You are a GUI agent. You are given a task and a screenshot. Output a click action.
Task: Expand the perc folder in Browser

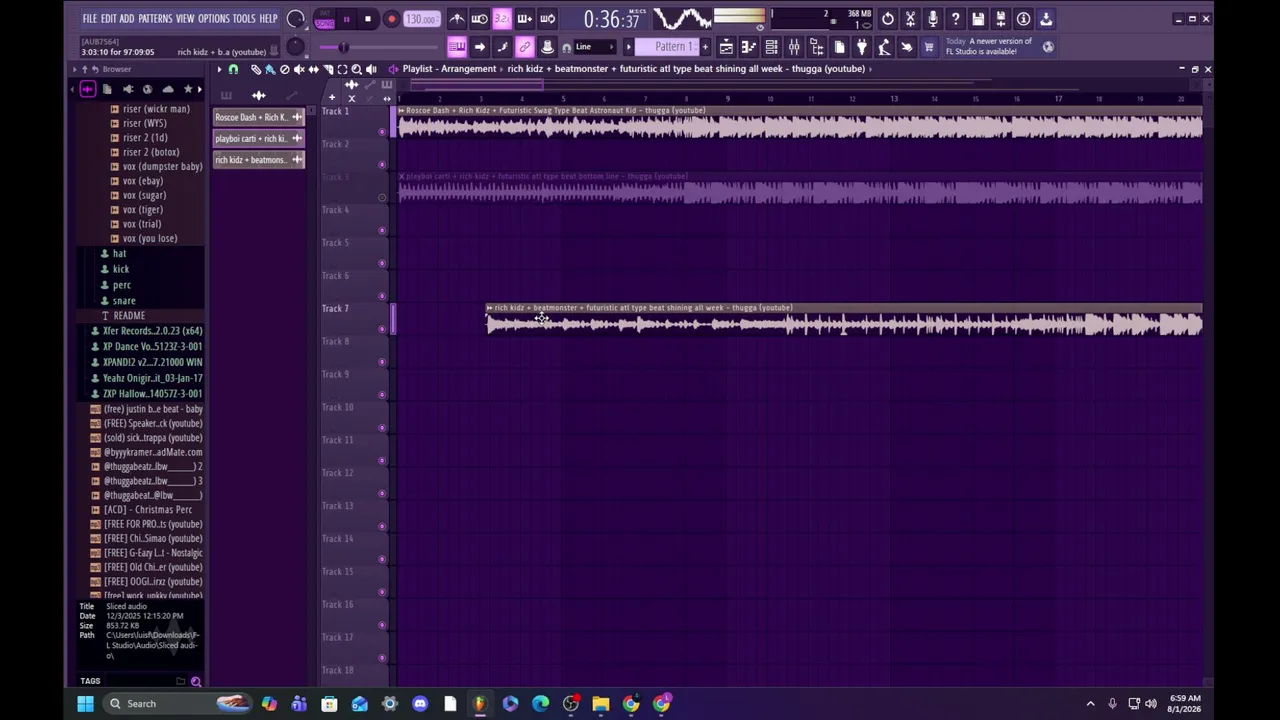pyautogui.click(x=121, y=285)
